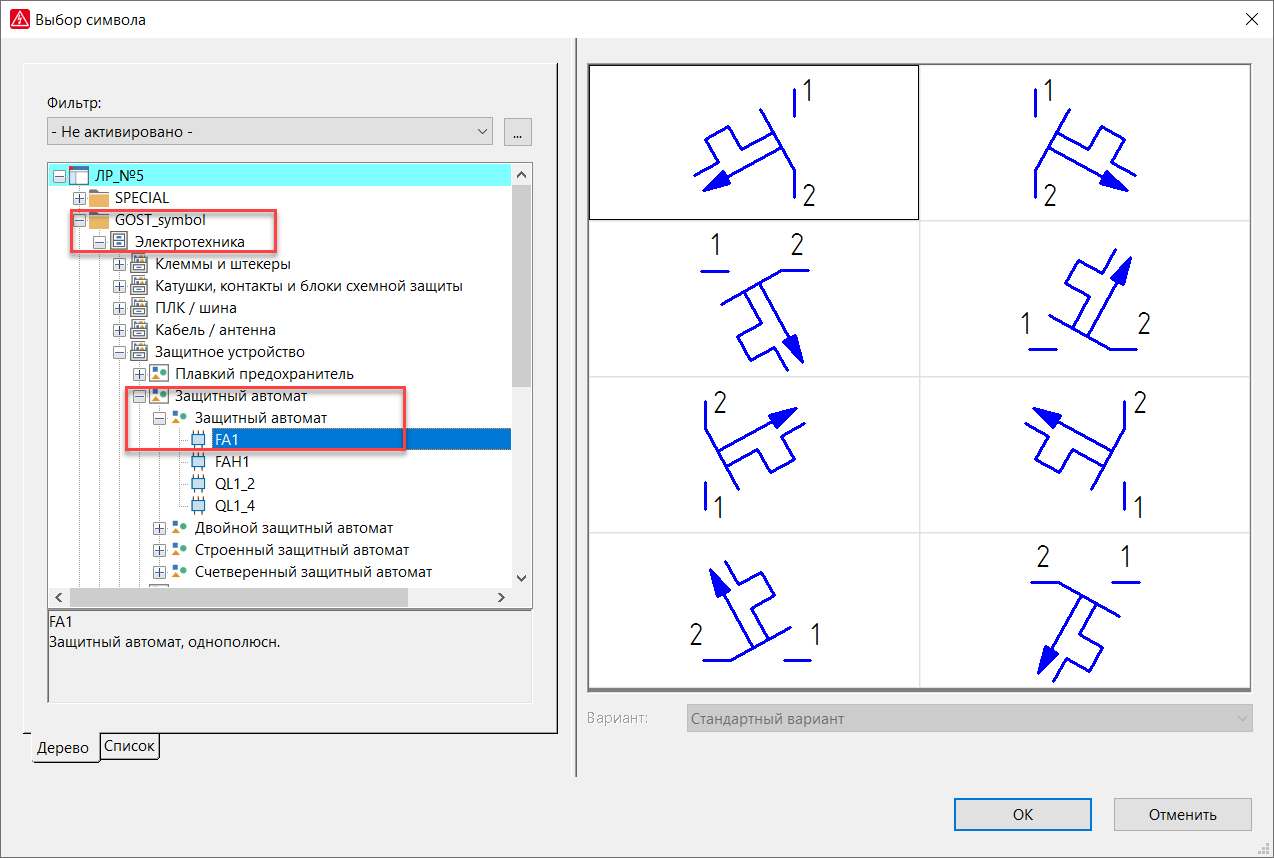
Task: Expand the Счетверенный защитный автомат node
Action: [x=159, y=572]
